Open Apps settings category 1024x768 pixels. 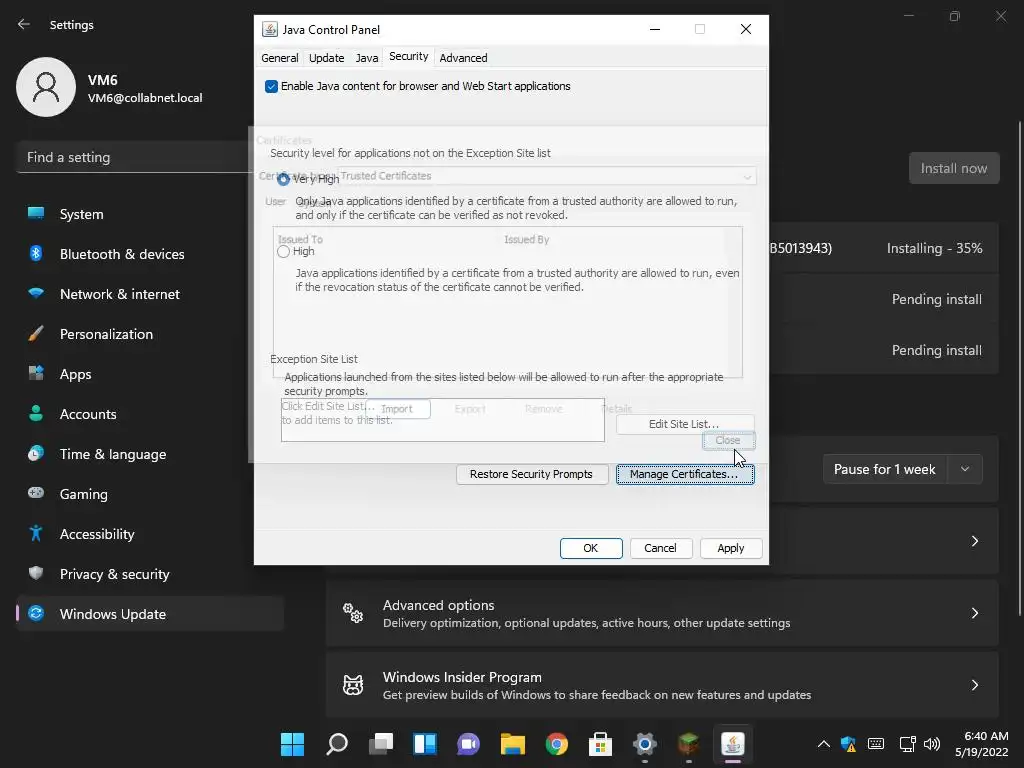[x=150, y=374]
